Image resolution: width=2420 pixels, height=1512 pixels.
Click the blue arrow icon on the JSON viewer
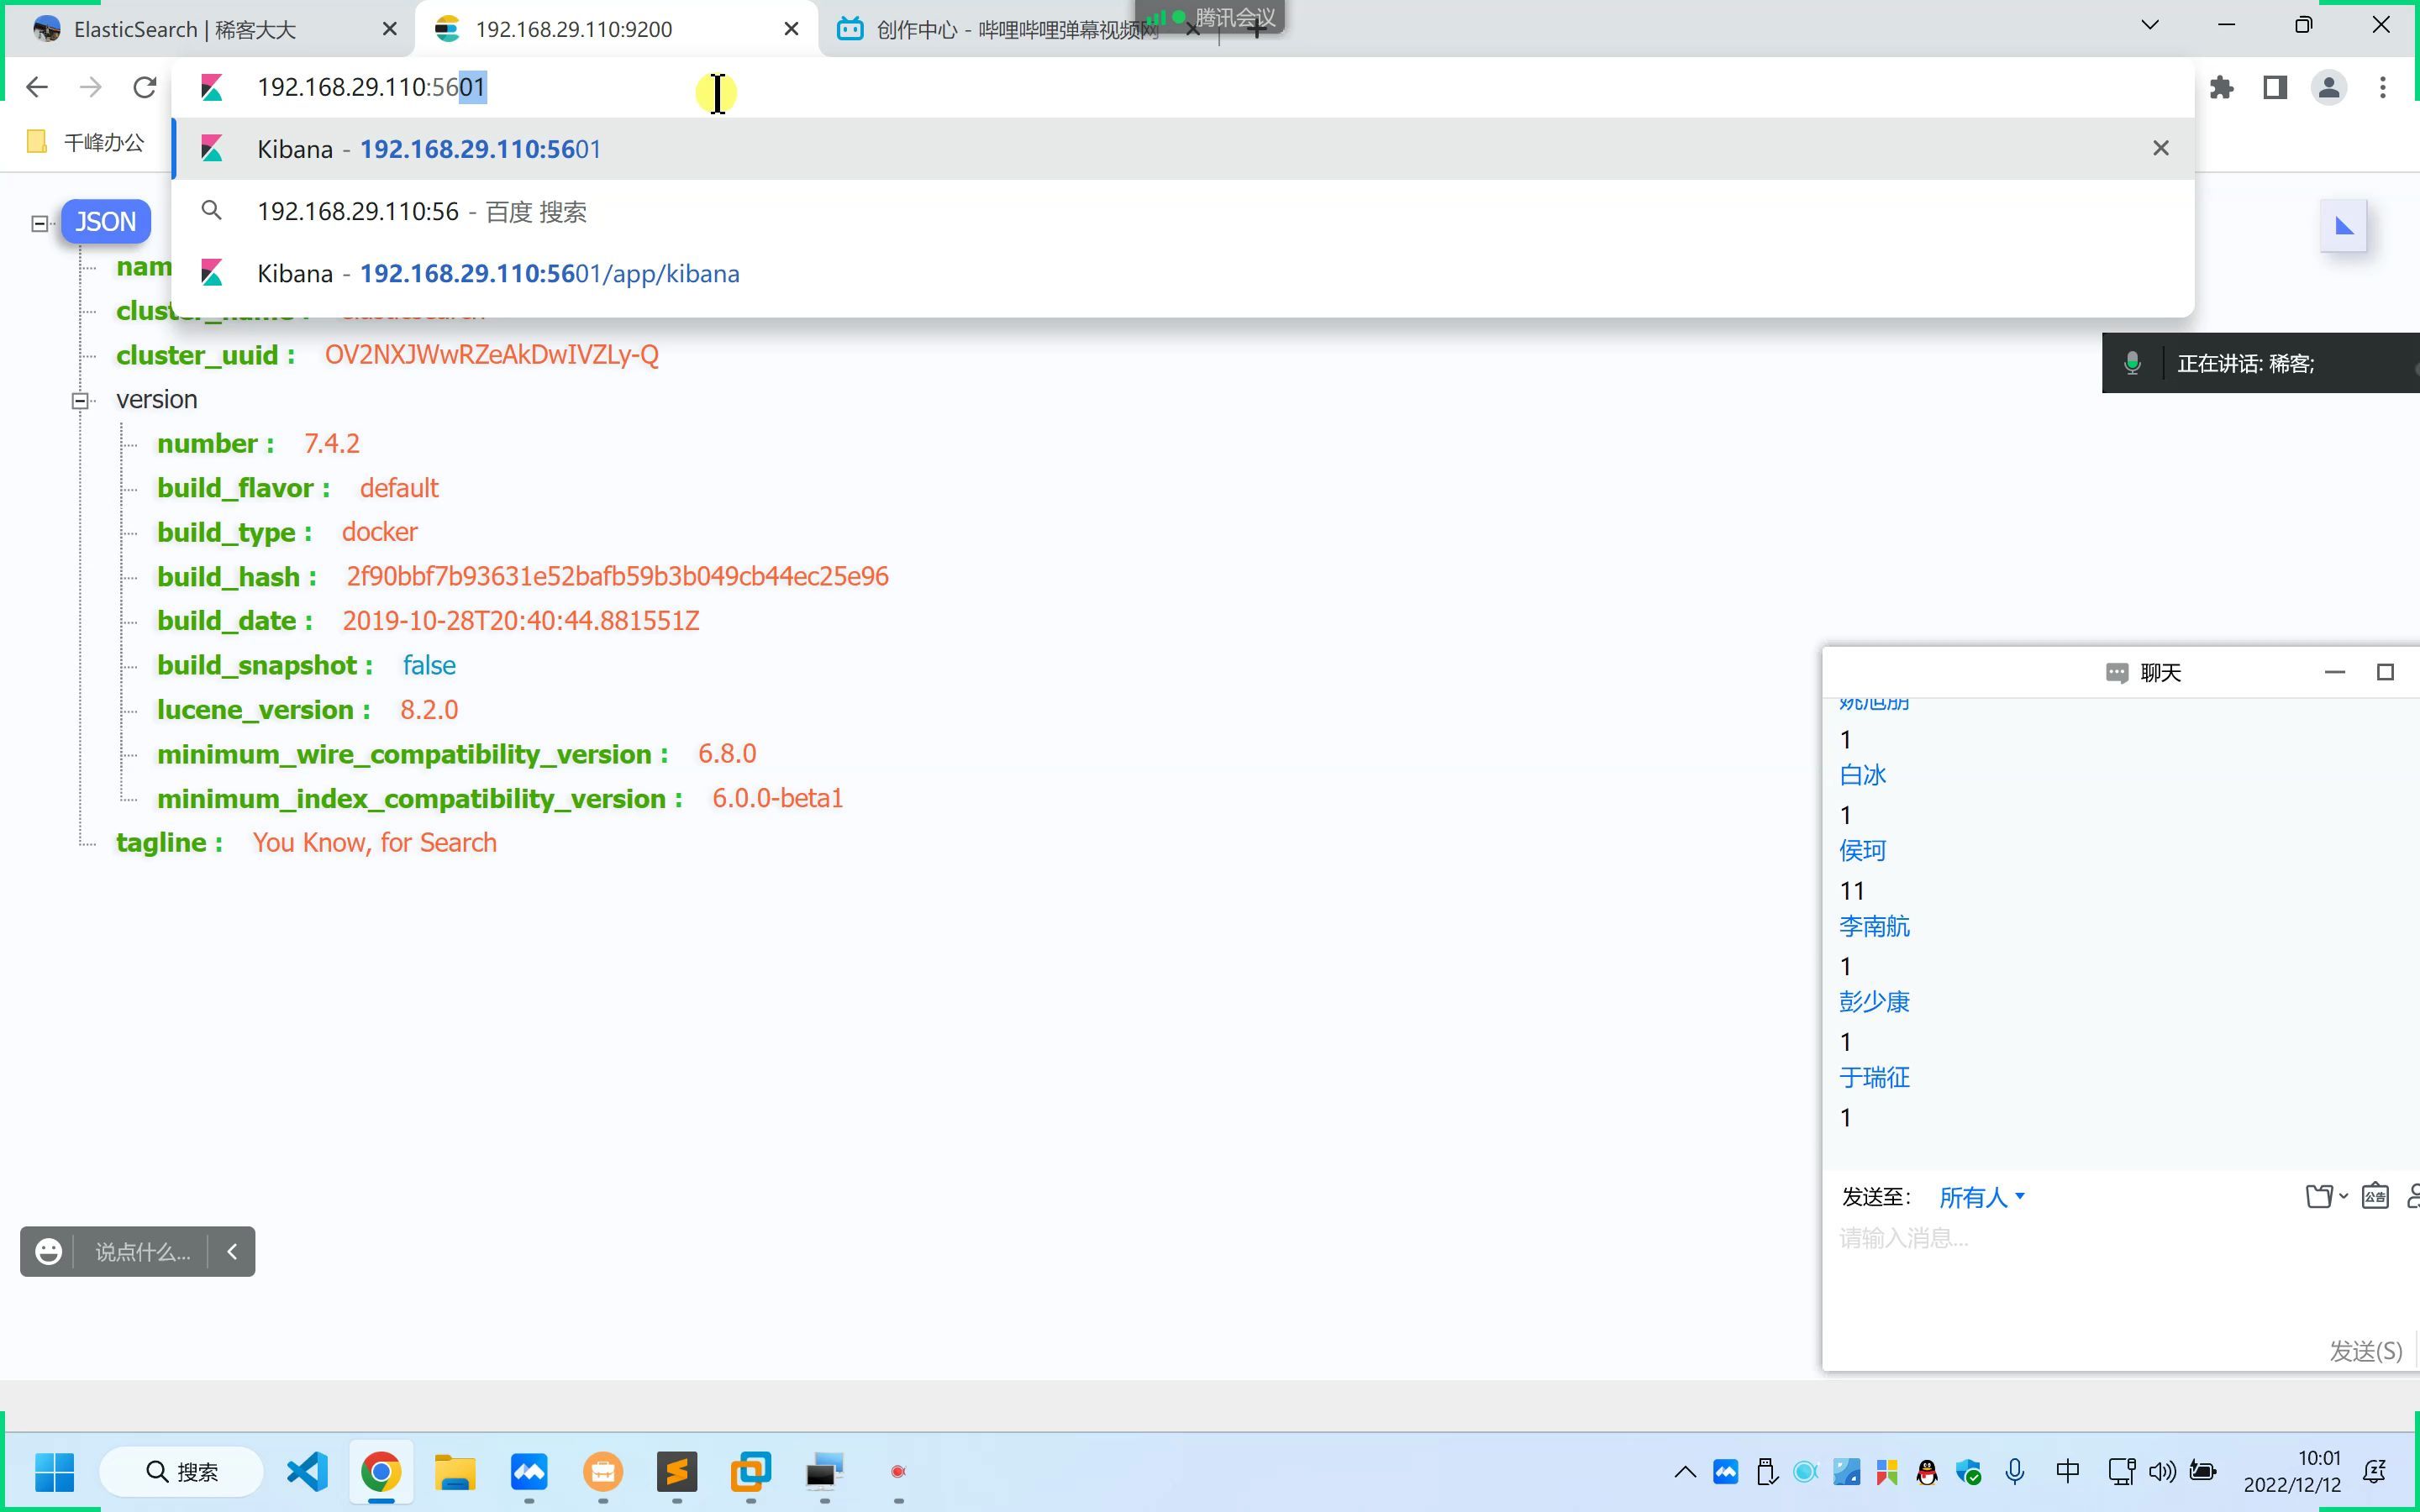click(x=2344, y=227)
